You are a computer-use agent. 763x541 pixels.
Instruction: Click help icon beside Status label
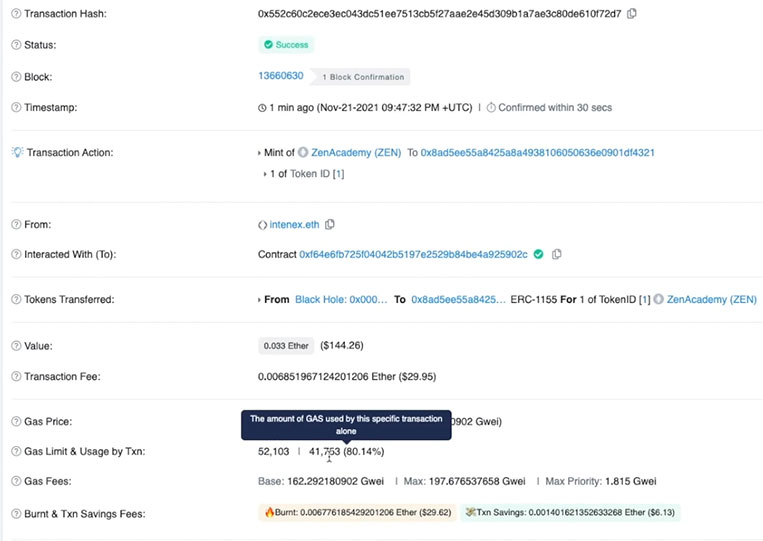tap(16, 45)
